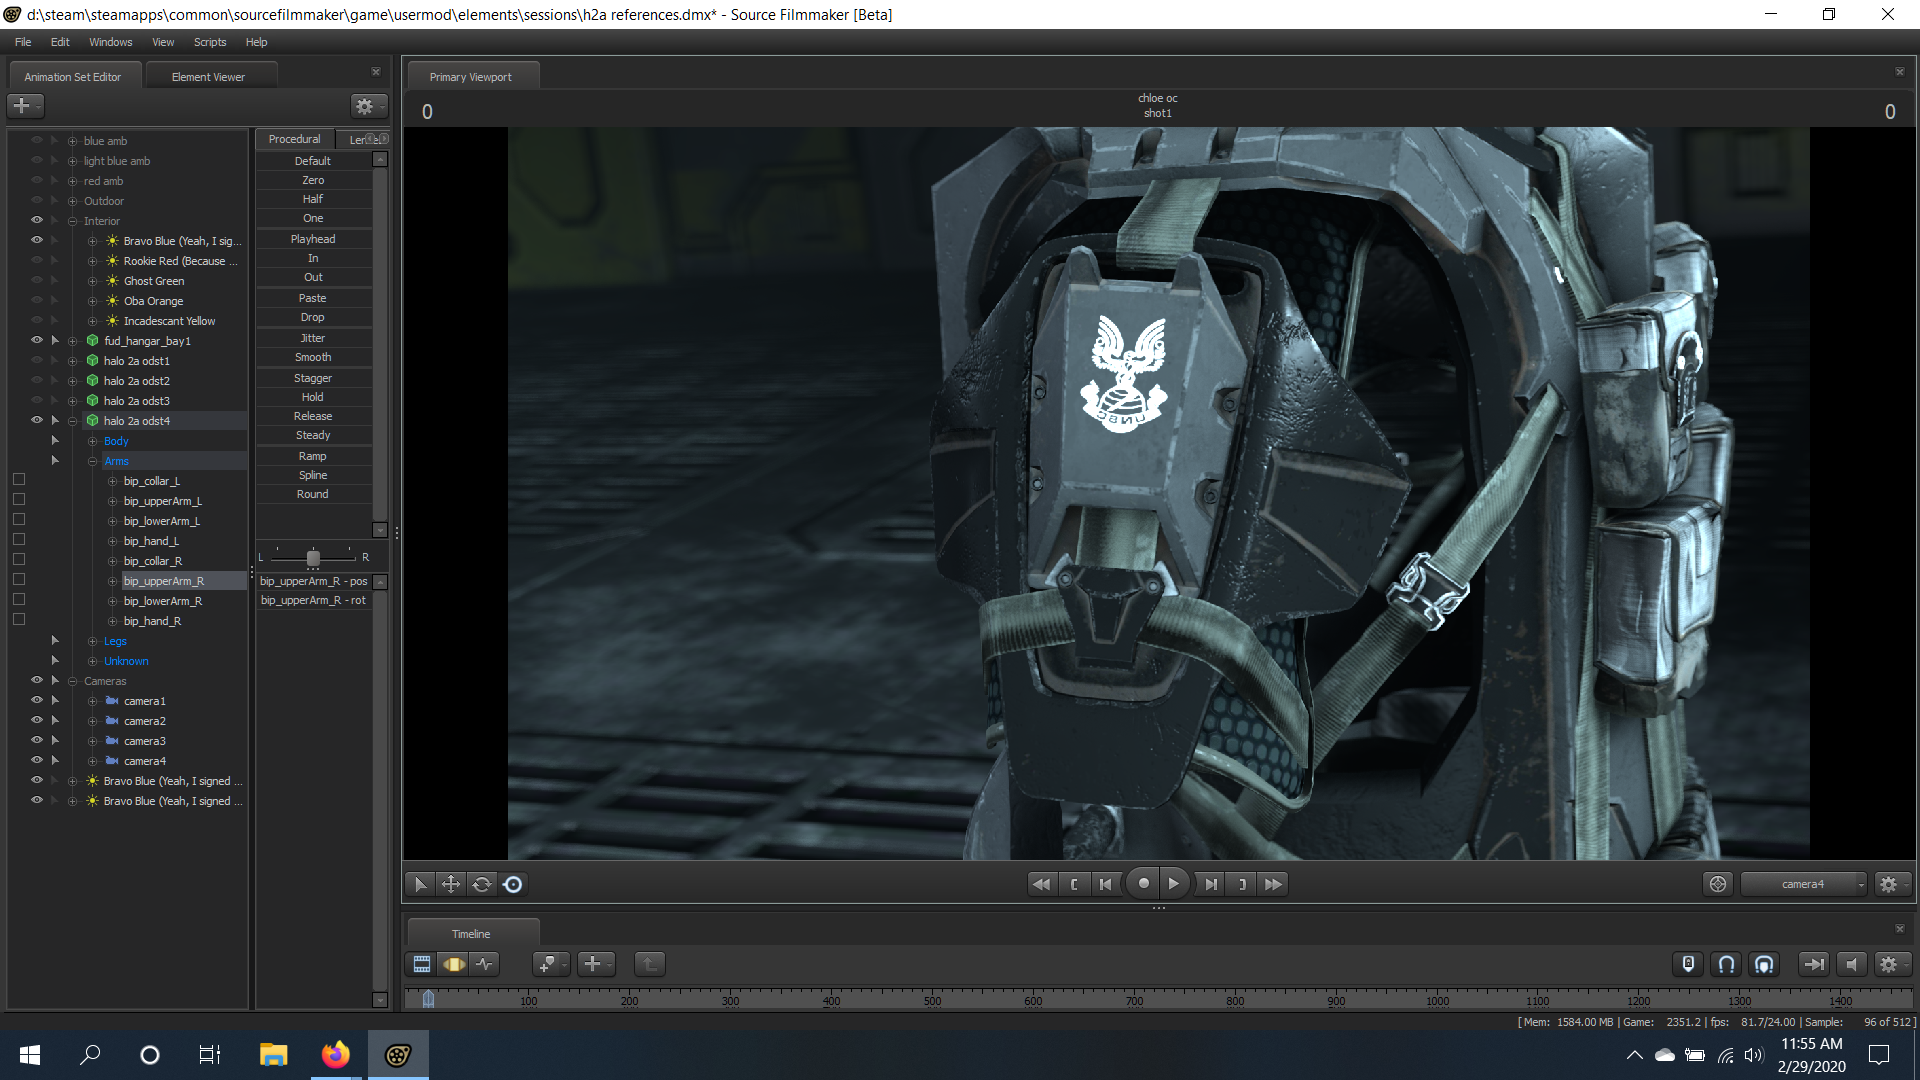The width and height of the screenshot is (1920, 1080).
Task: Open the Scripts menu
Action: (x=210, y=42)
